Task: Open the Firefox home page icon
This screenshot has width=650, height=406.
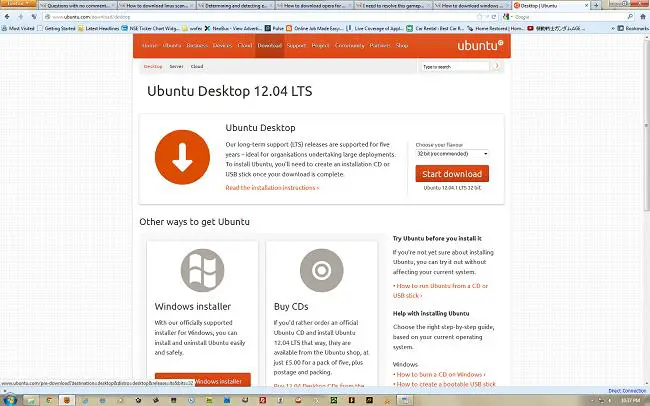Action: [643, 17]
